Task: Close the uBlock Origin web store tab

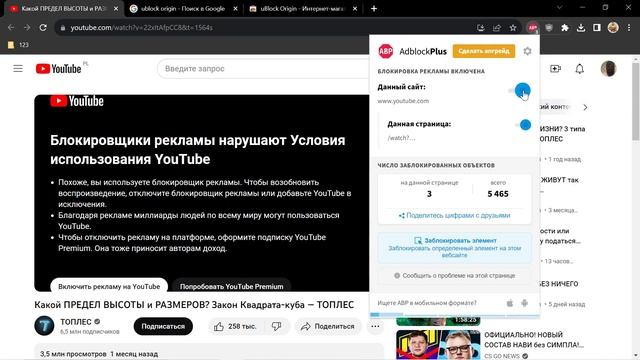Action: click(355, 9)
